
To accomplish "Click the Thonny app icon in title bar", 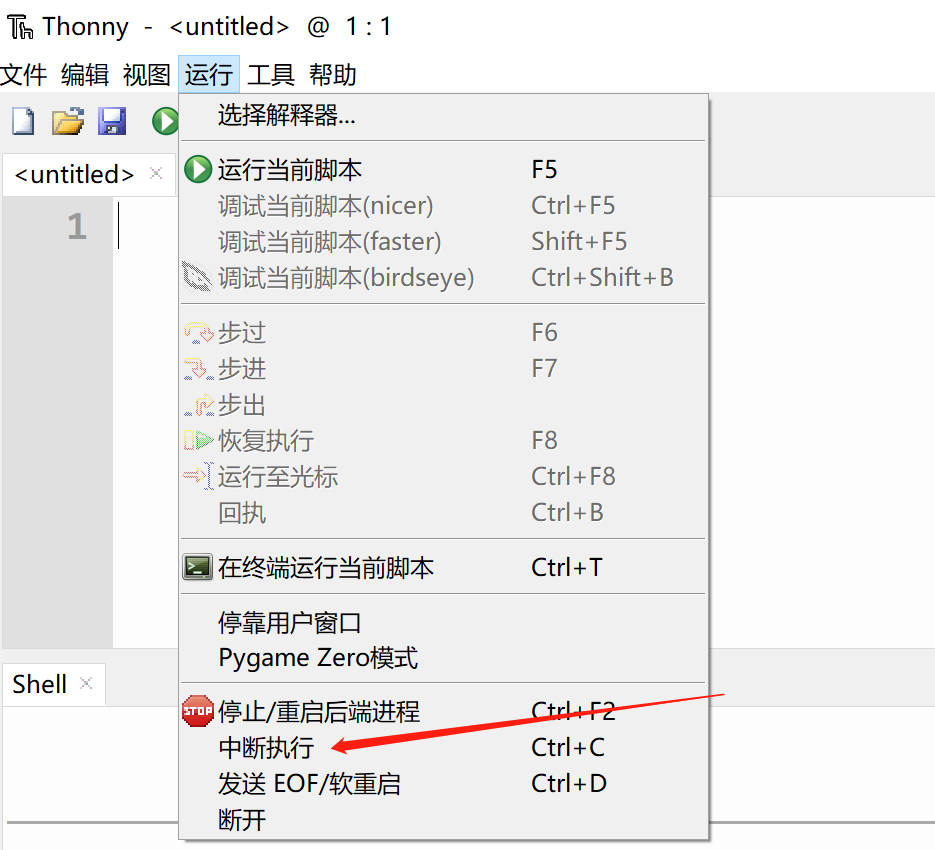I will click(x=20, y=27).
